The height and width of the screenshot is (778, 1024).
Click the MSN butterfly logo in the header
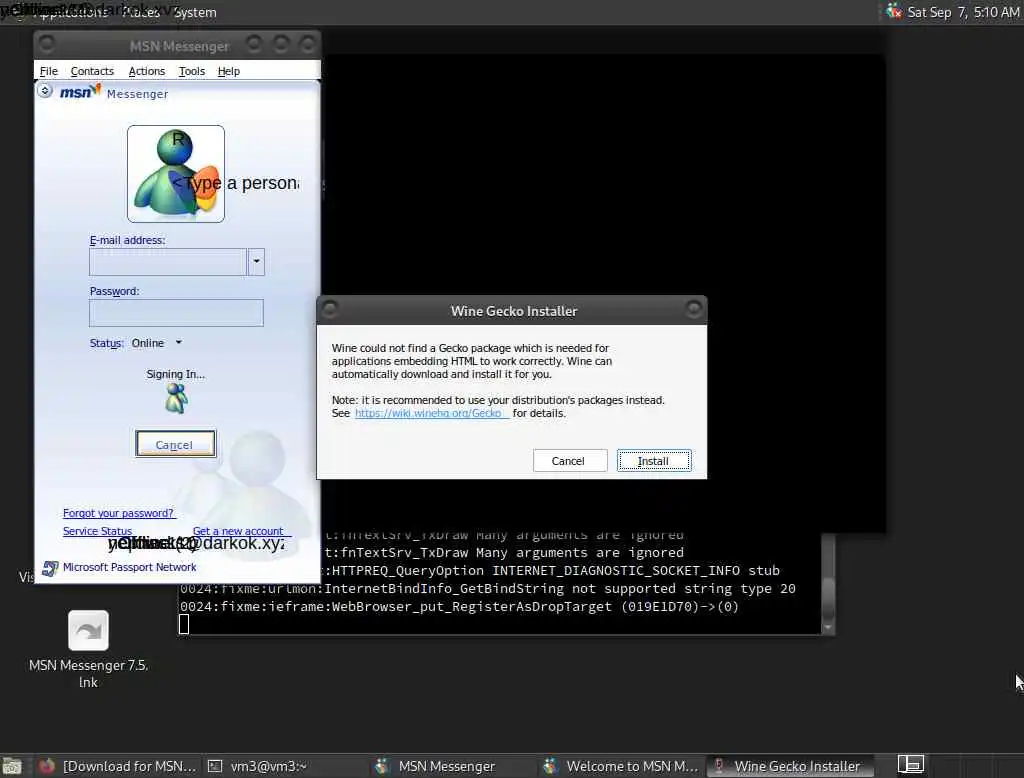point(80,91)
